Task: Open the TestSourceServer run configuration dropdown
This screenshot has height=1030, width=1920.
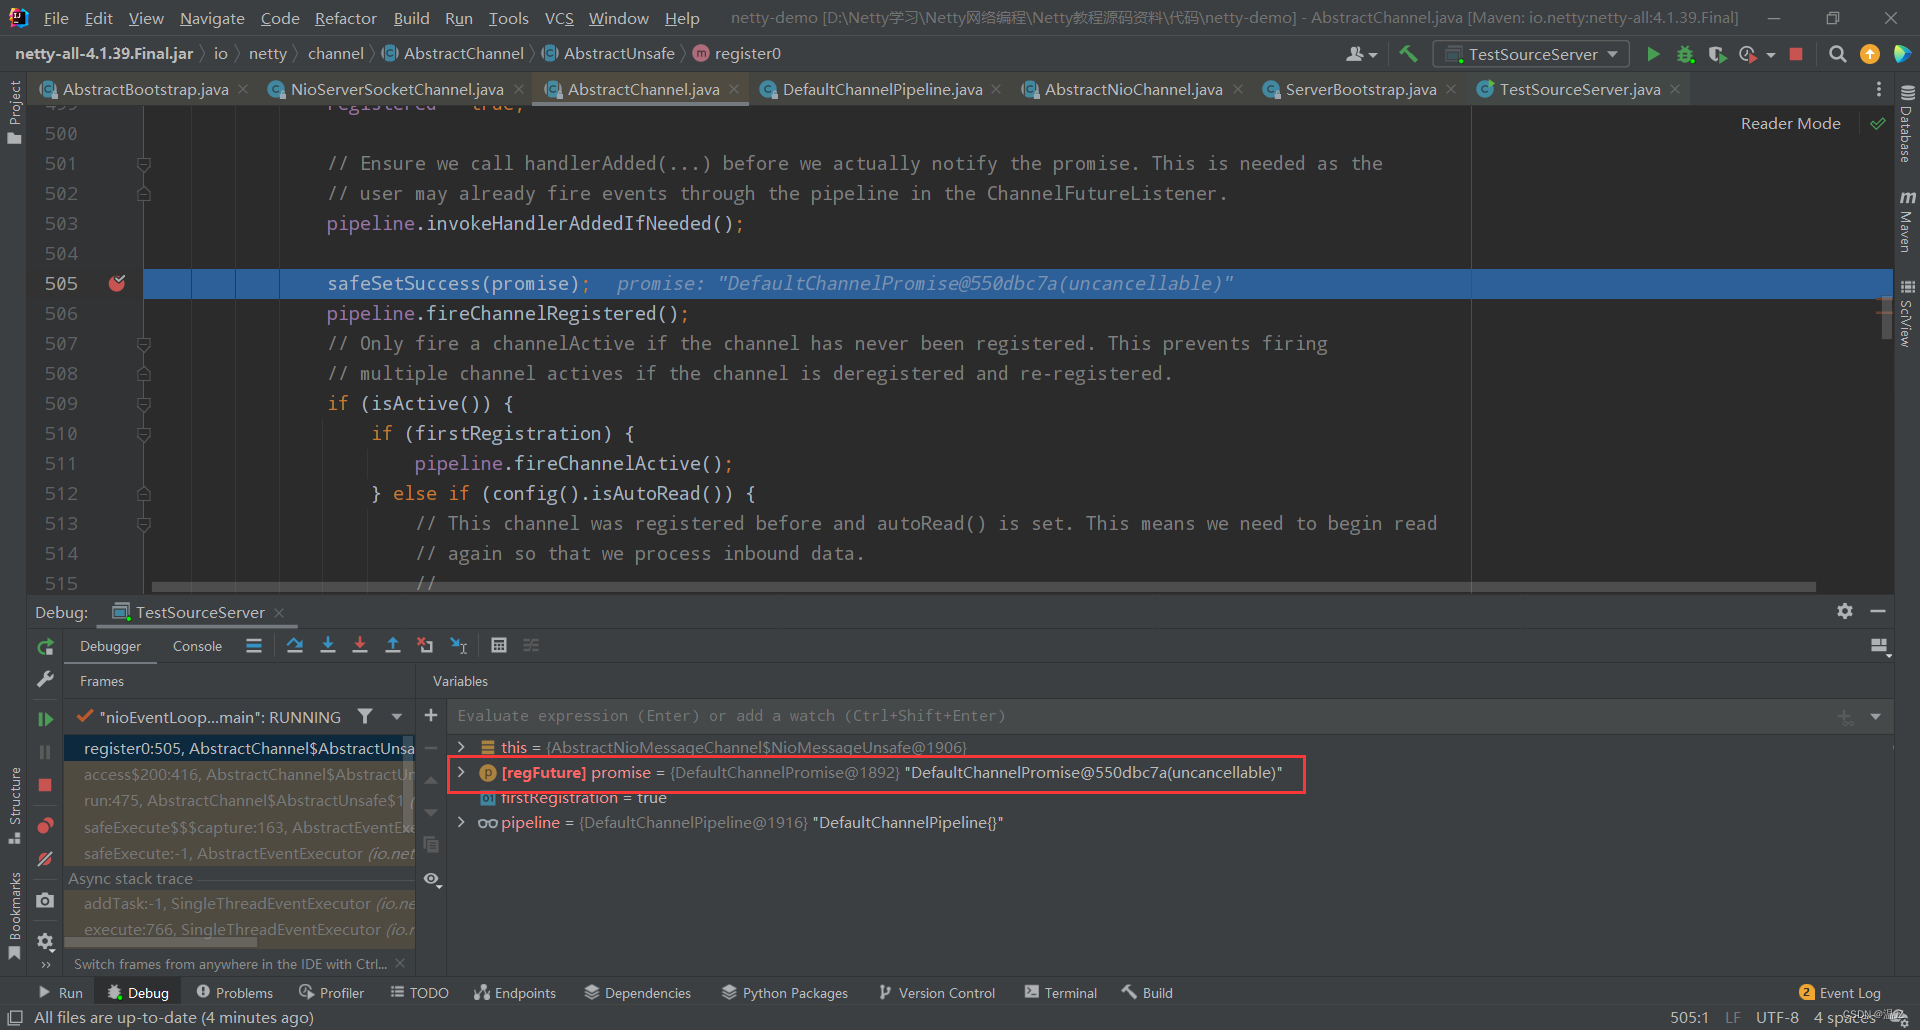Action: (1531, 54)
